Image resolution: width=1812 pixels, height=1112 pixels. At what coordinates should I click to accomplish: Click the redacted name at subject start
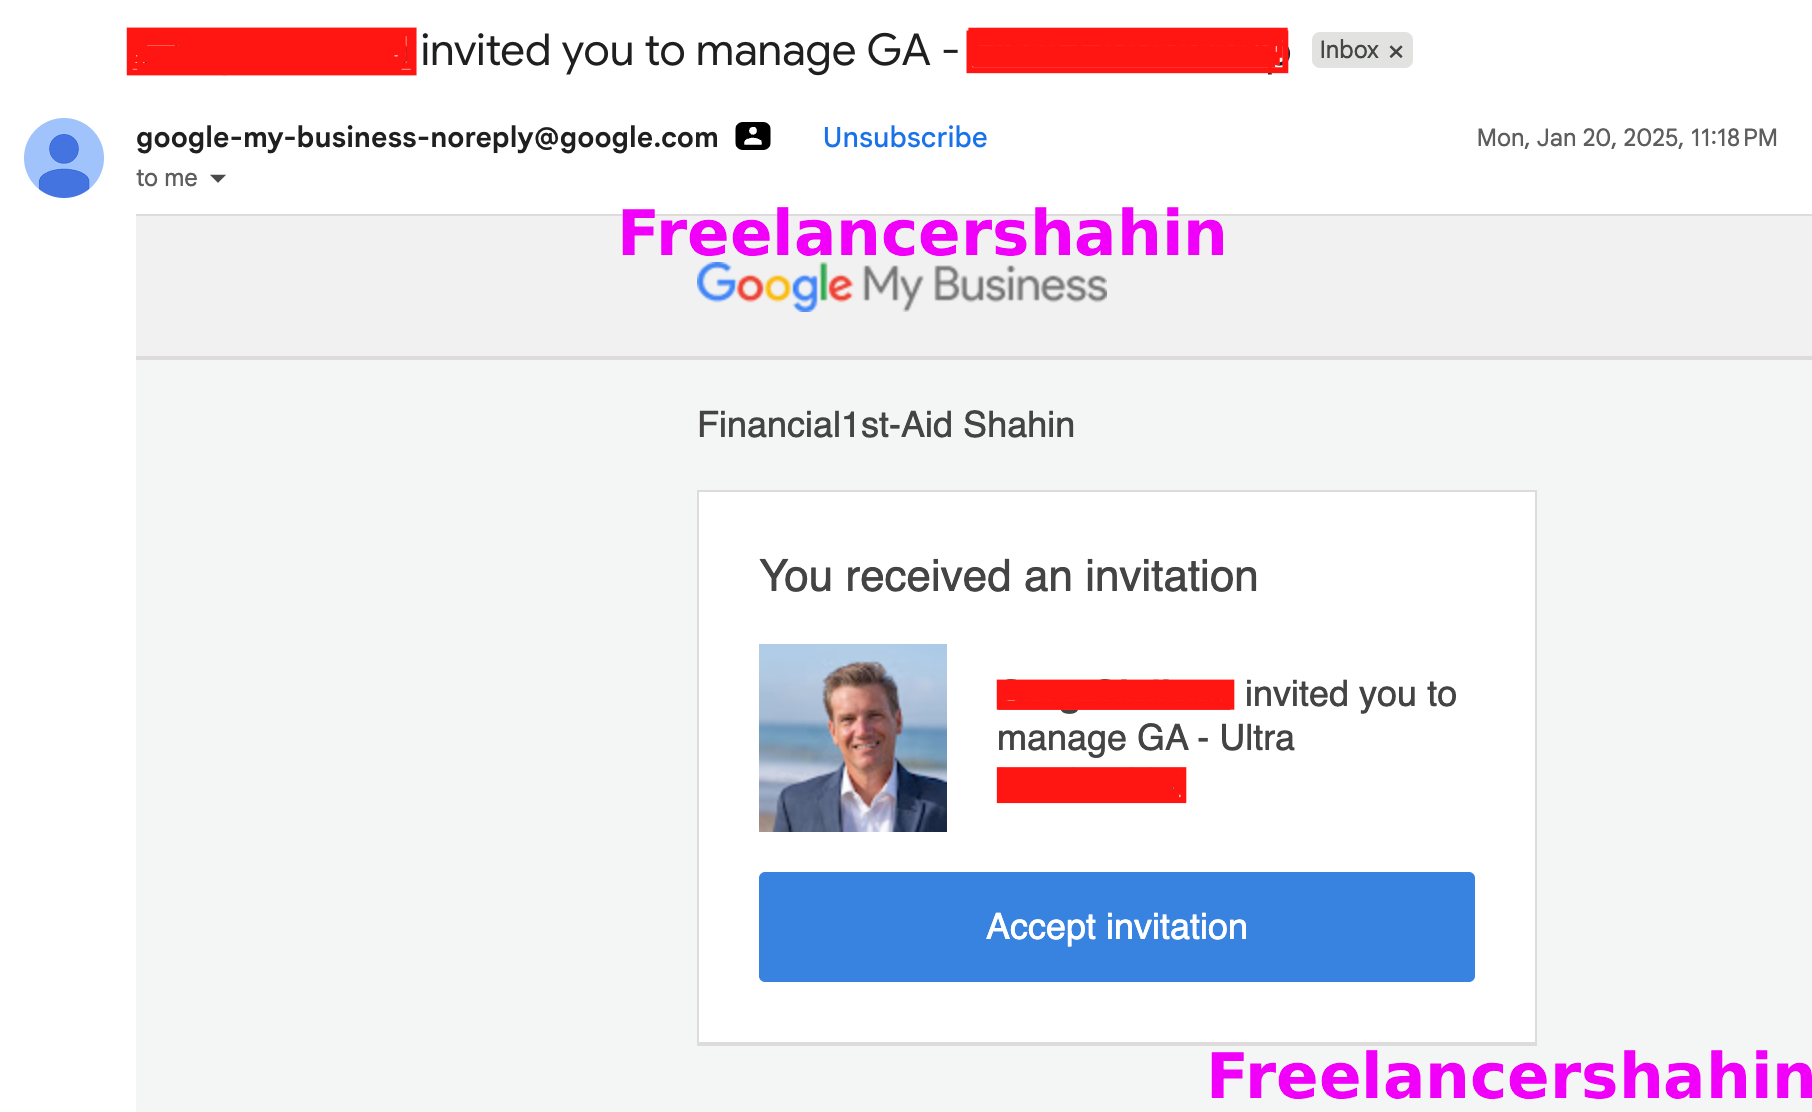pos(271,51)
